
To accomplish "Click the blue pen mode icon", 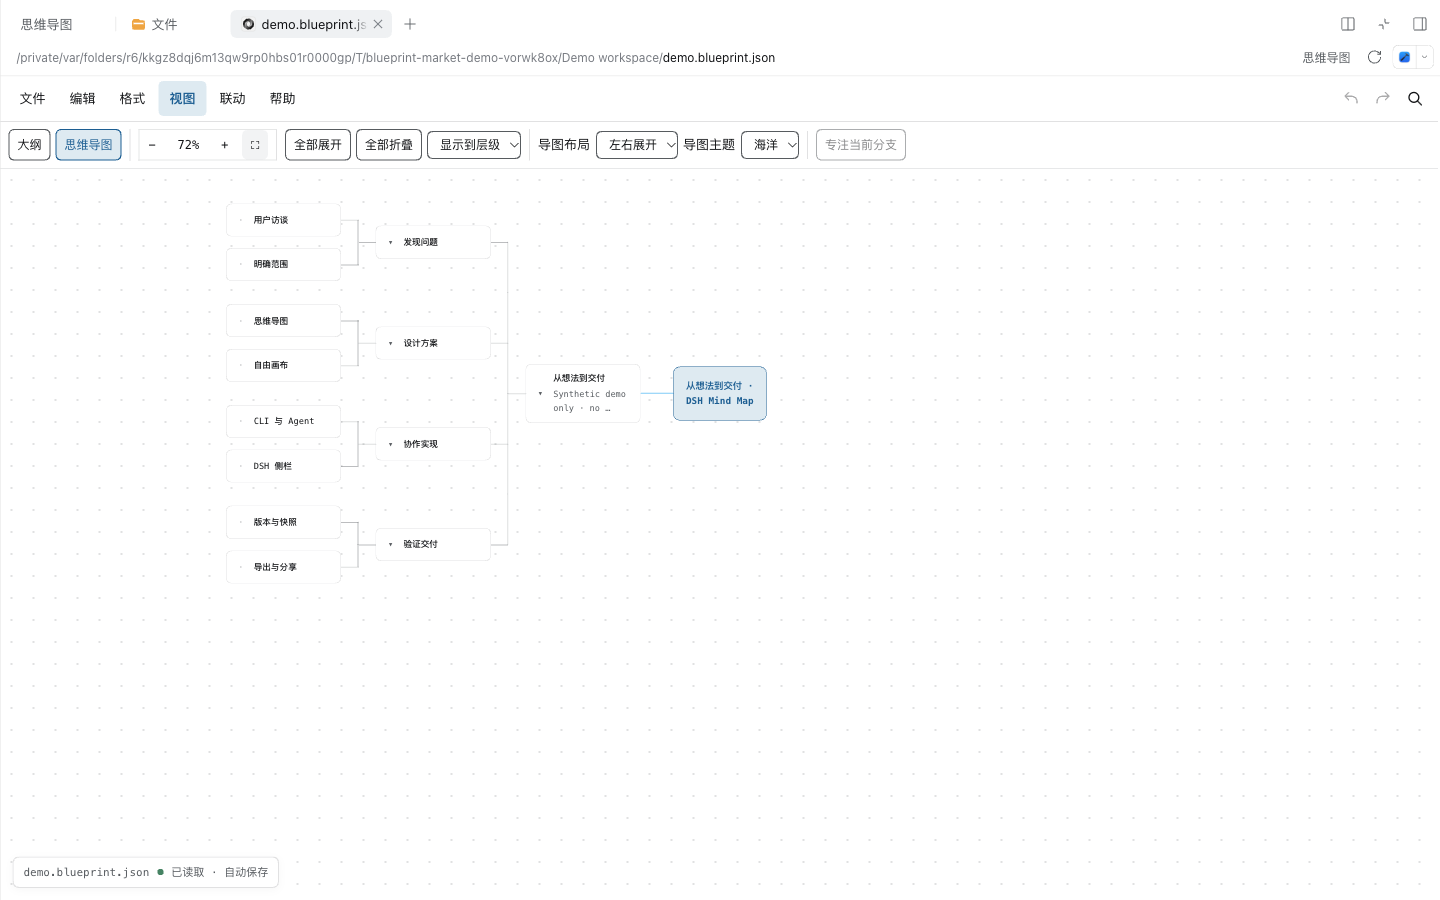I will click(x=1404, y=57).
